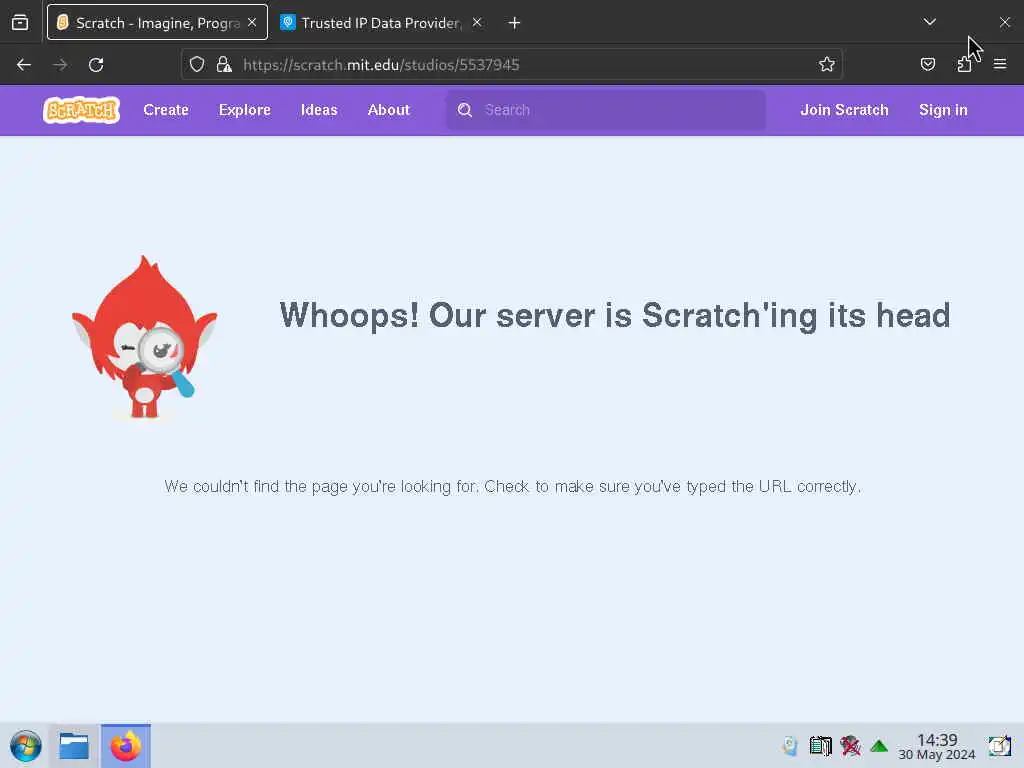
Task: Open the clock showing 14:39
Action: 936,746
